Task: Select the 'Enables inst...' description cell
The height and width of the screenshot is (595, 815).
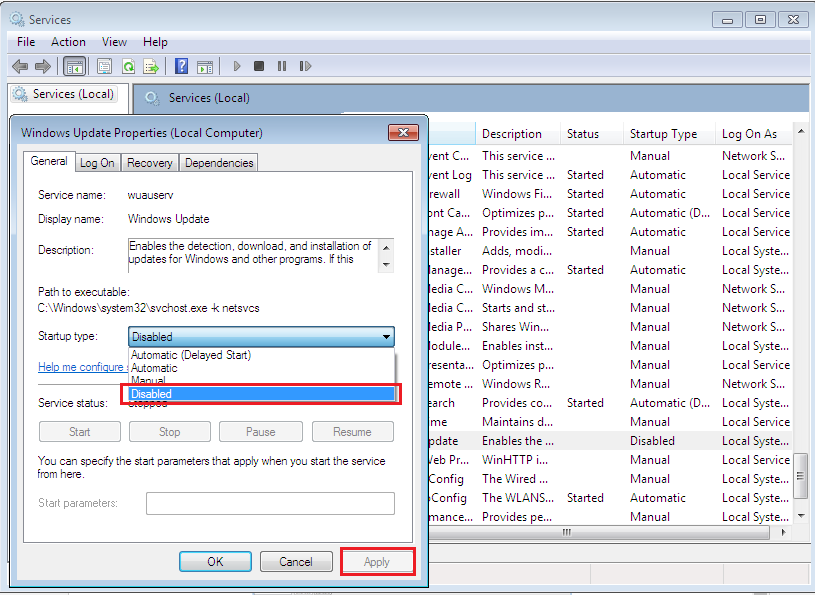Action: (x=517, y=346)
